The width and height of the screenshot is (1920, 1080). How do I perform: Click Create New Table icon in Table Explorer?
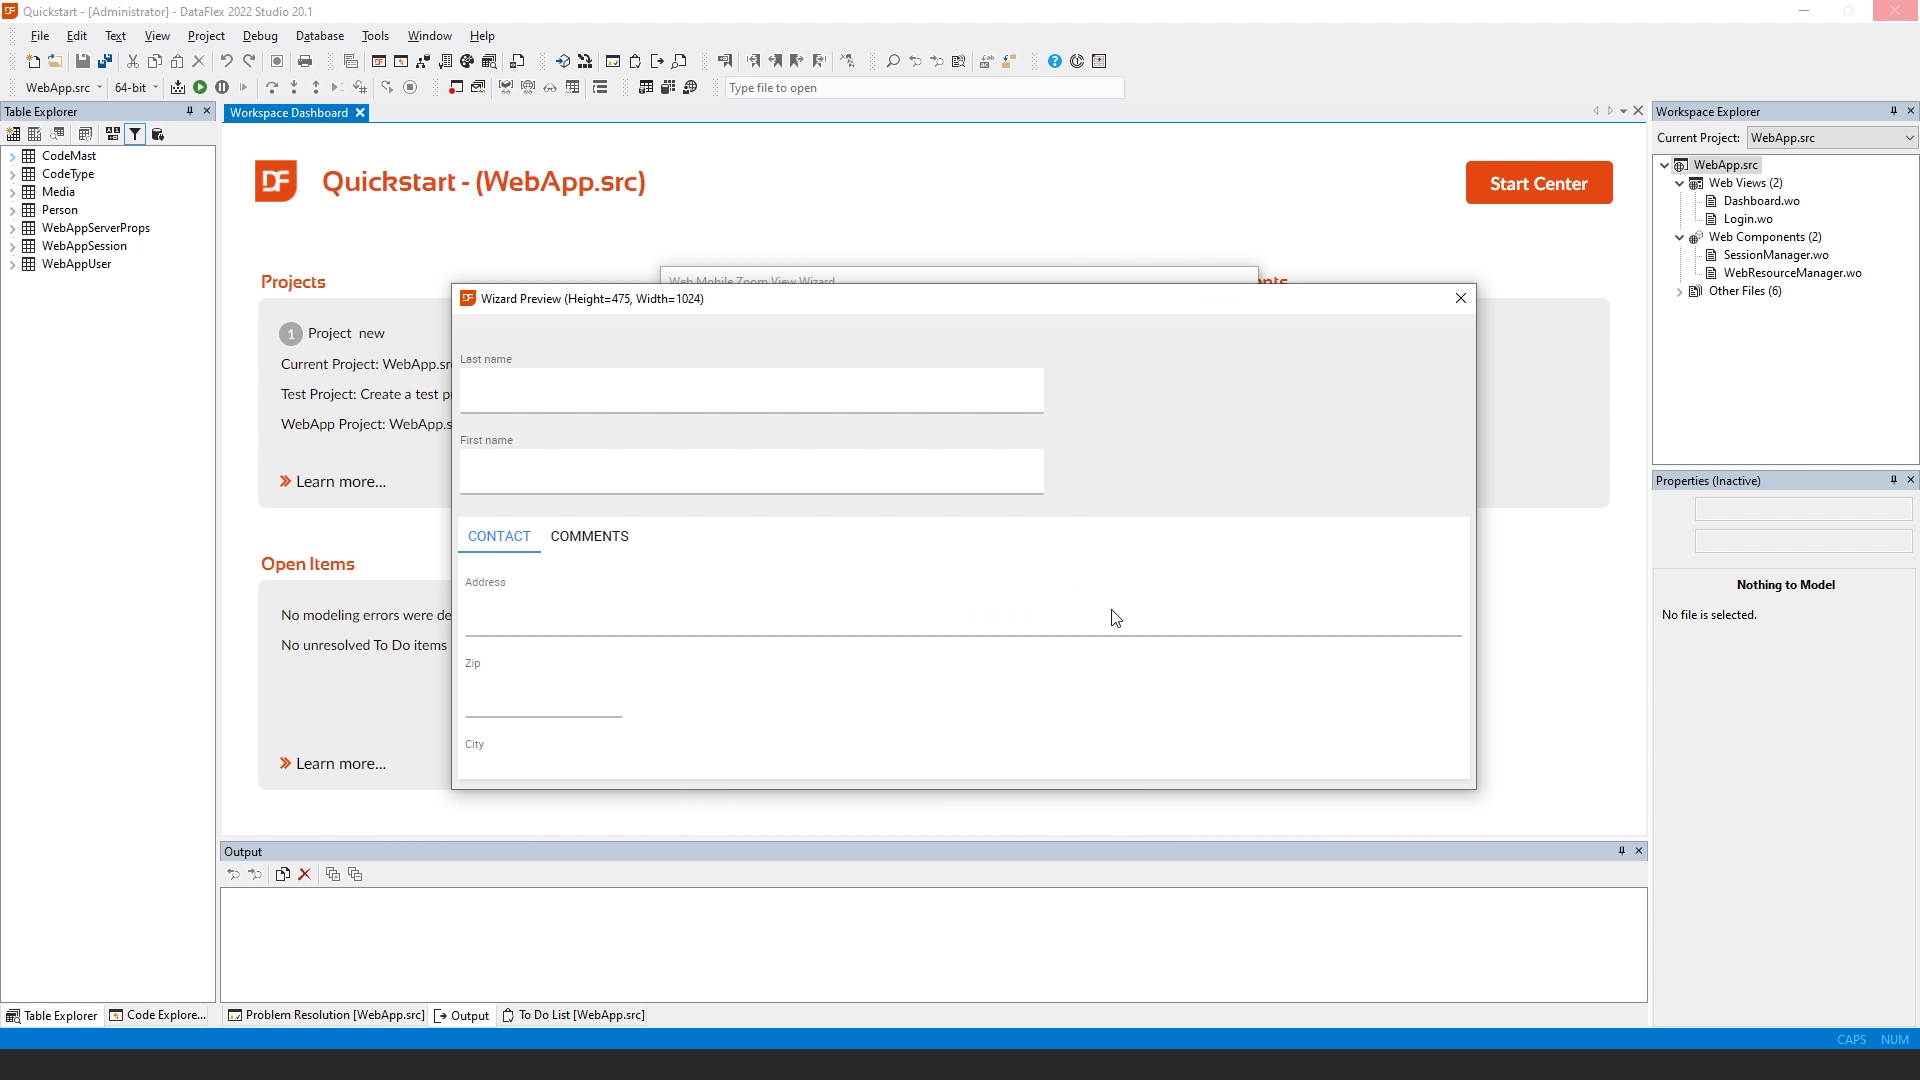[x=13, y=134]
